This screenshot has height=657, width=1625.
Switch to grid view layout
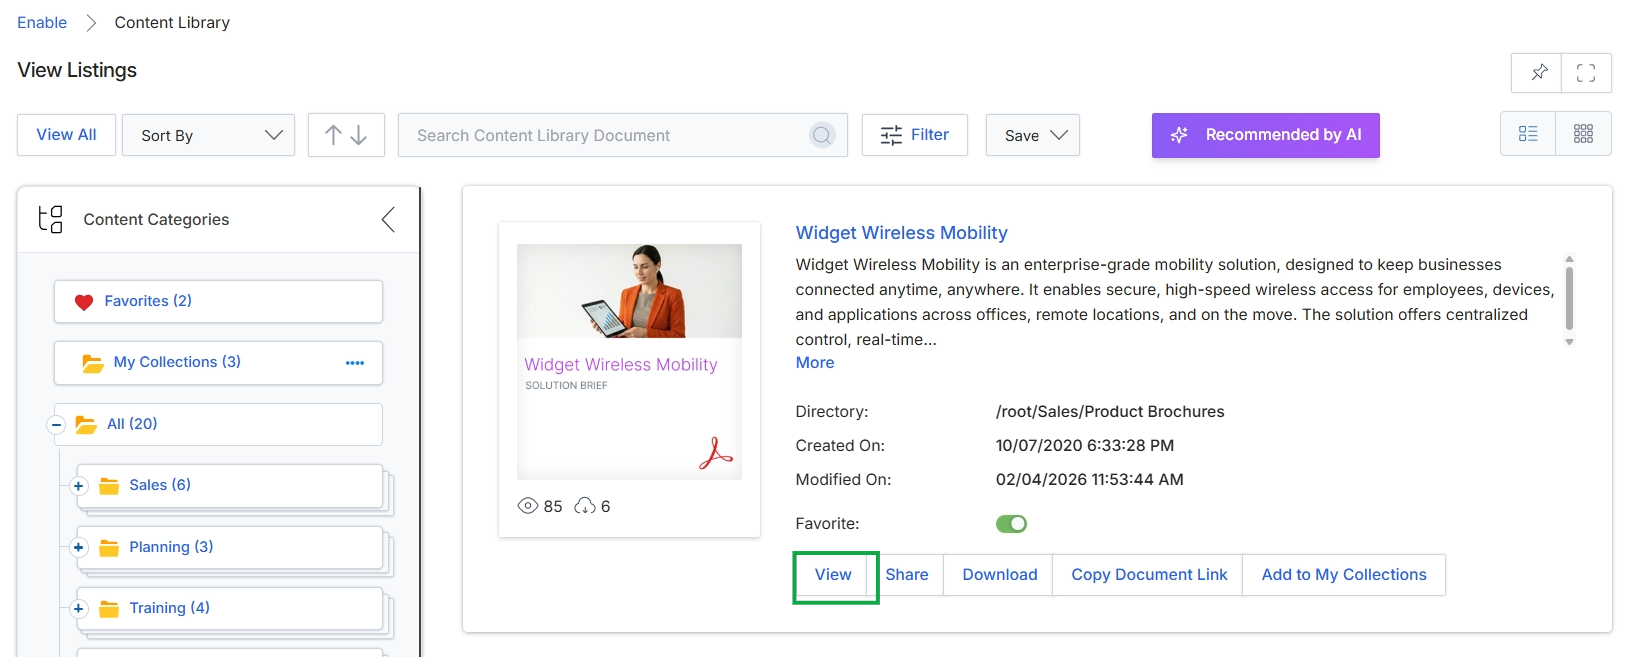click(x=1583, y=134)
